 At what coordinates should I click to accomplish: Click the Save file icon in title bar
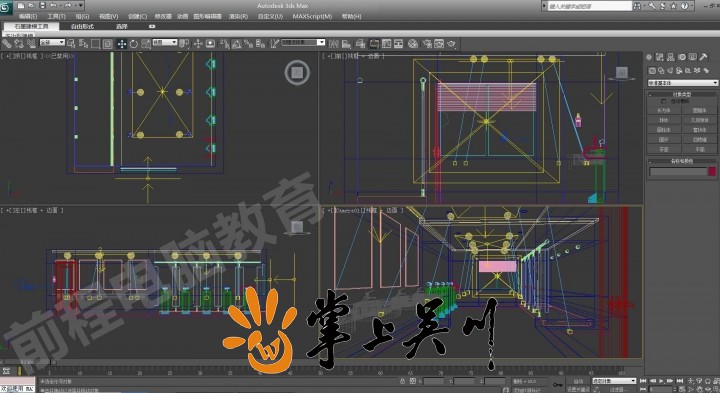pyautogui.click(x=42, y=6)
